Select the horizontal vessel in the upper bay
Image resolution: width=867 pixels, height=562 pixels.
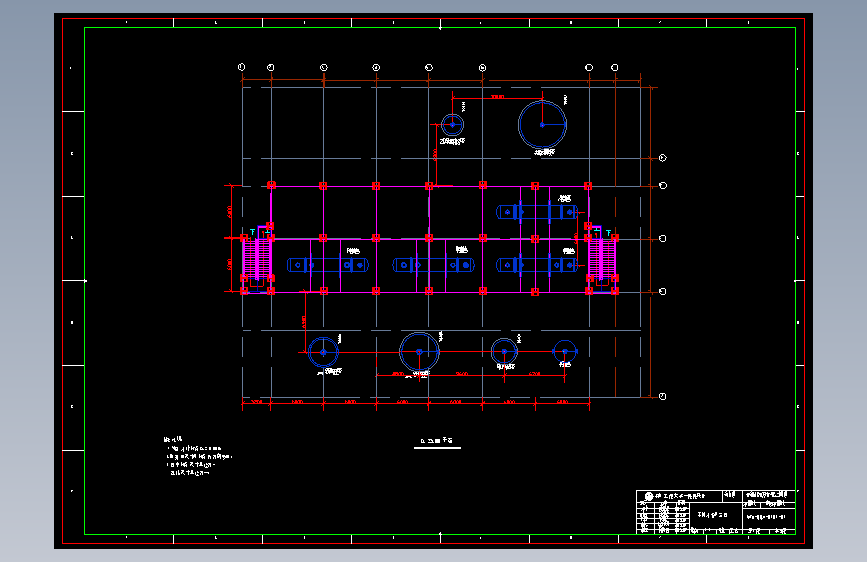tap(537, 212)
